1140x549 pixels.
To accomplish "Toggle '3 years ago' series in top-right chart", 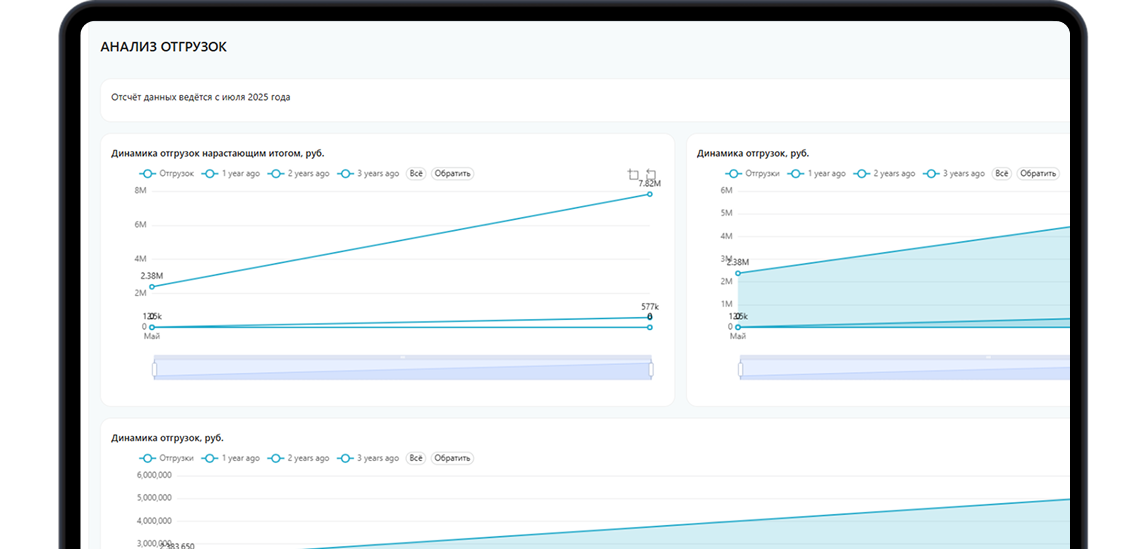I will coord(955,174).
